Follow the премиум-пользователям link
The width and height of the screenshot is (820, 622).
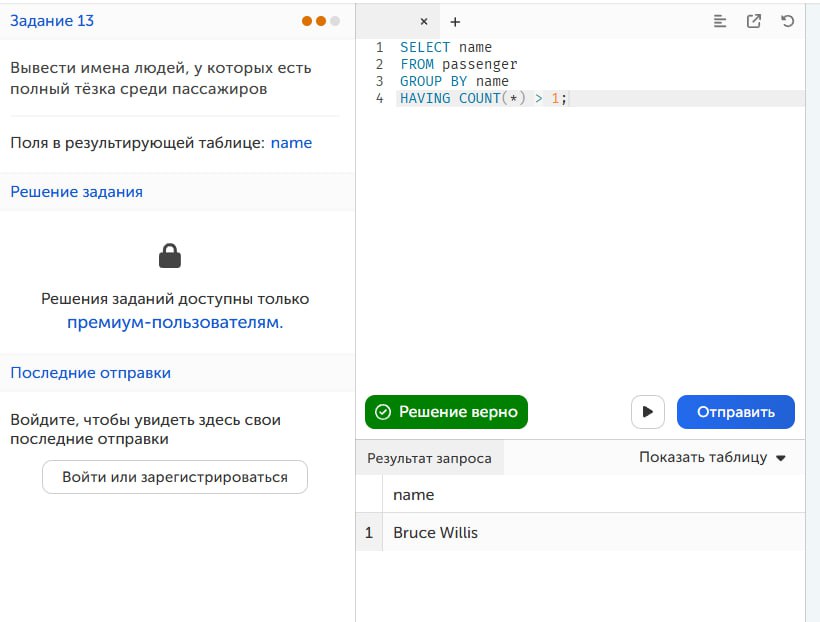click(175, 322)
